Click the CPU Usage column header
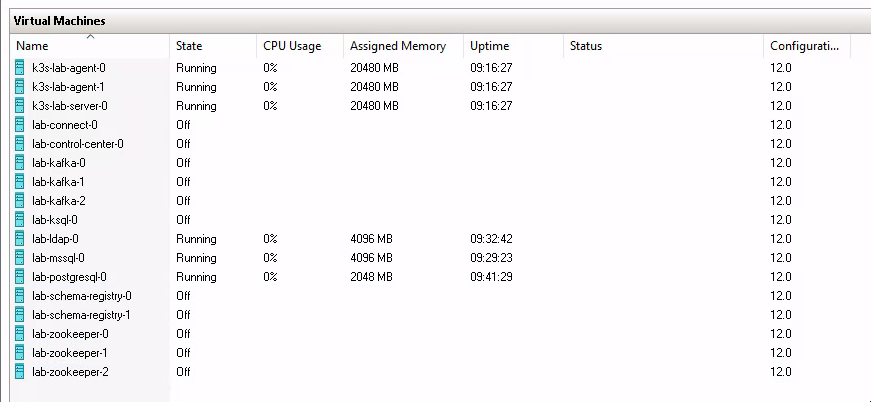The height and width of the screenshot is (402, 871). click(x=292, y=46)
